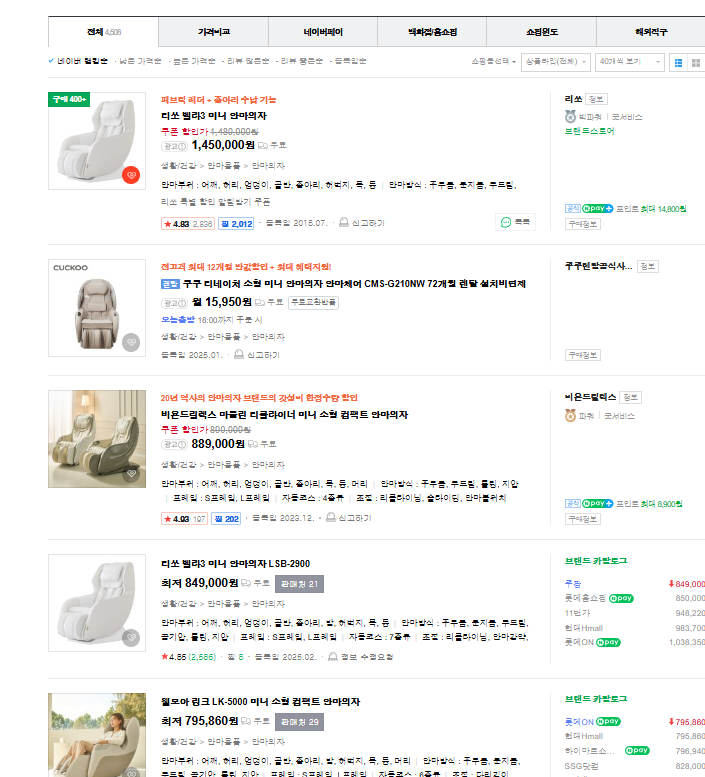Image resolution: width=705 pixels, height=777 pixels.
Task: Click 빅파워 medal icon for 리쏘 seller
Action: pos(570,116)
